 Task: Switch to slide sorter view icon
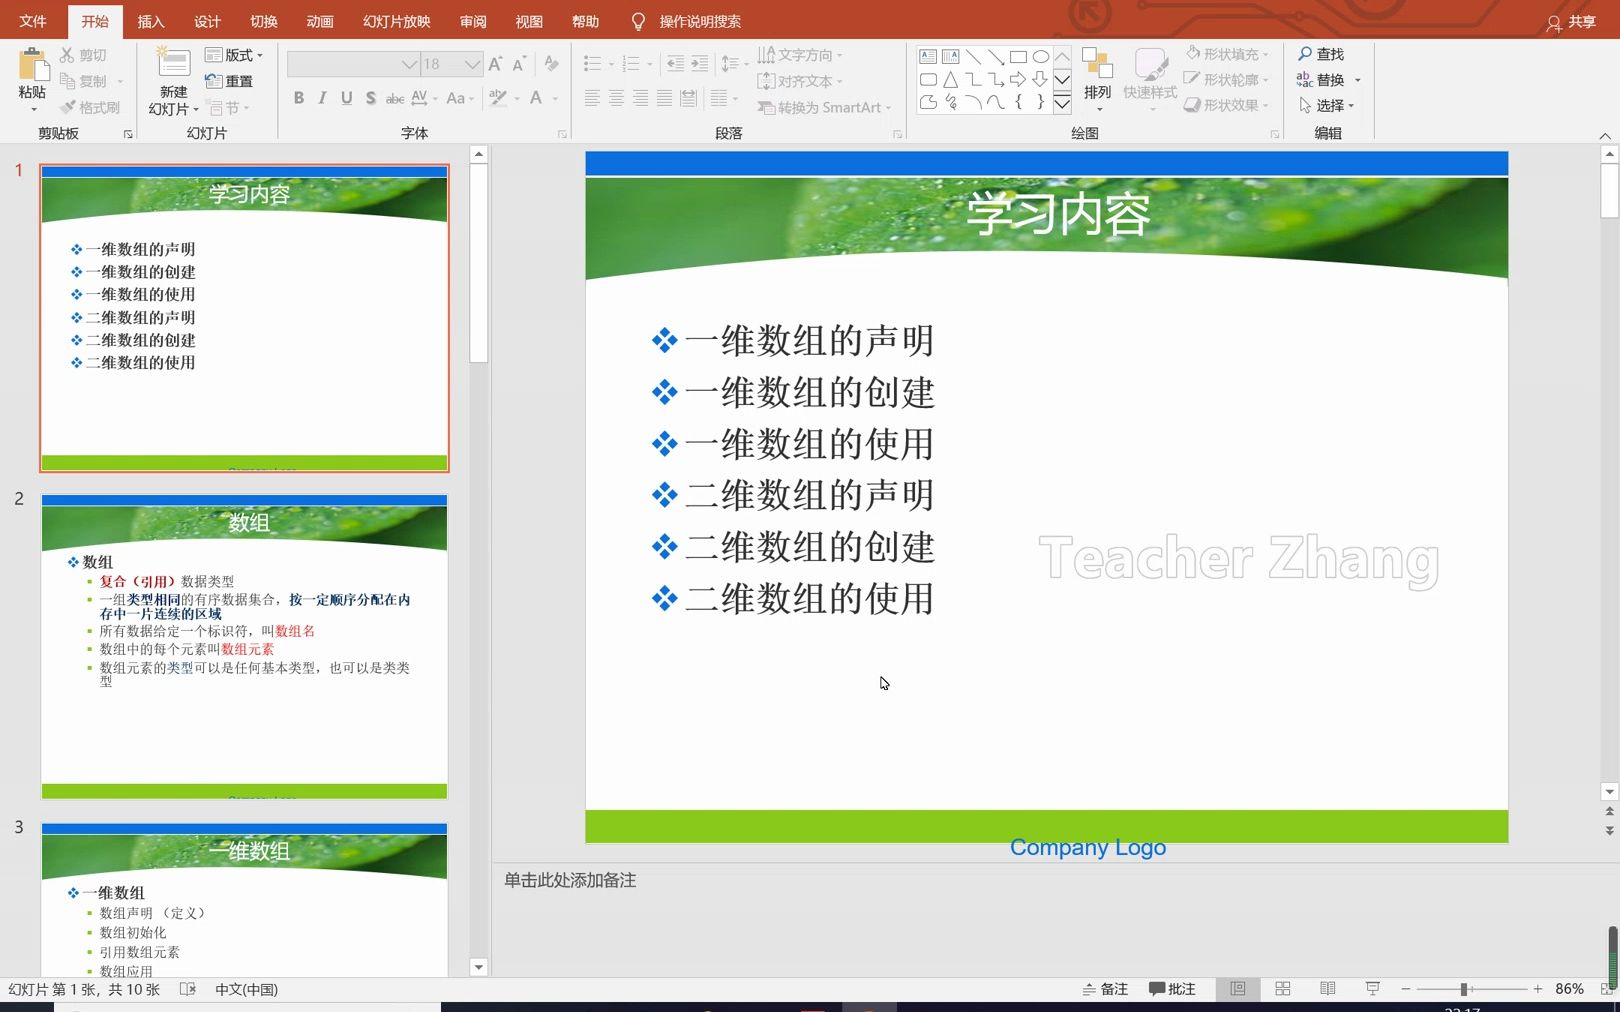click(1283, 989)
